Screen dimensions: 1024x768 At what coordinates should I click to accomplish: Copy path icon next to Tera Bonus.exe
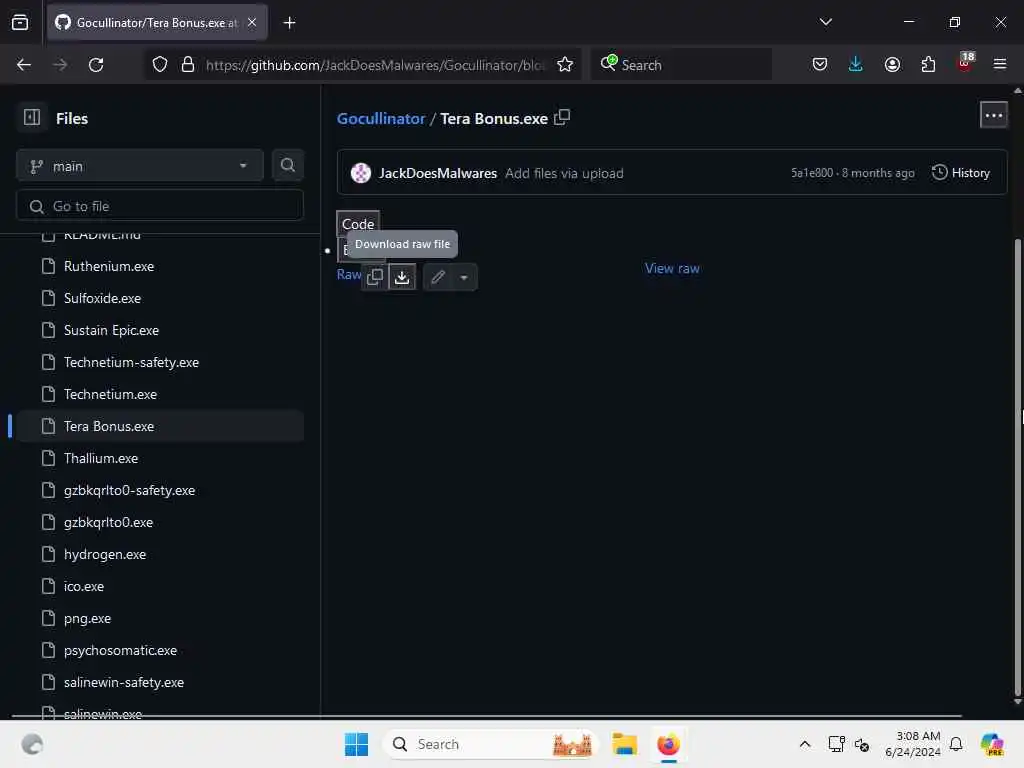click(562, 118)
